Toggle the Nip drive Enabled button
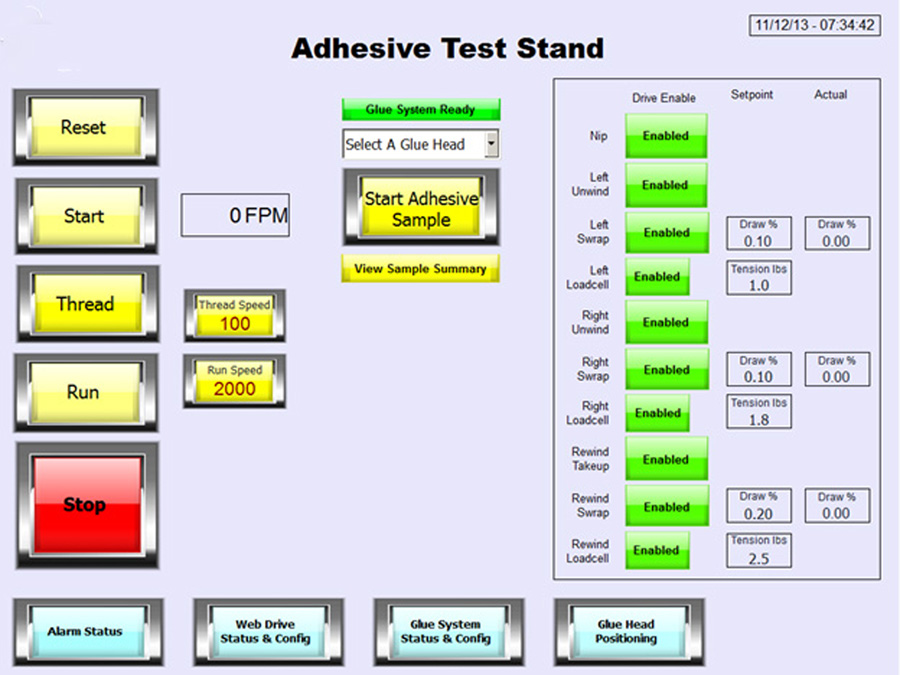This screenshot has height=675, width=900. coord(666,136)
